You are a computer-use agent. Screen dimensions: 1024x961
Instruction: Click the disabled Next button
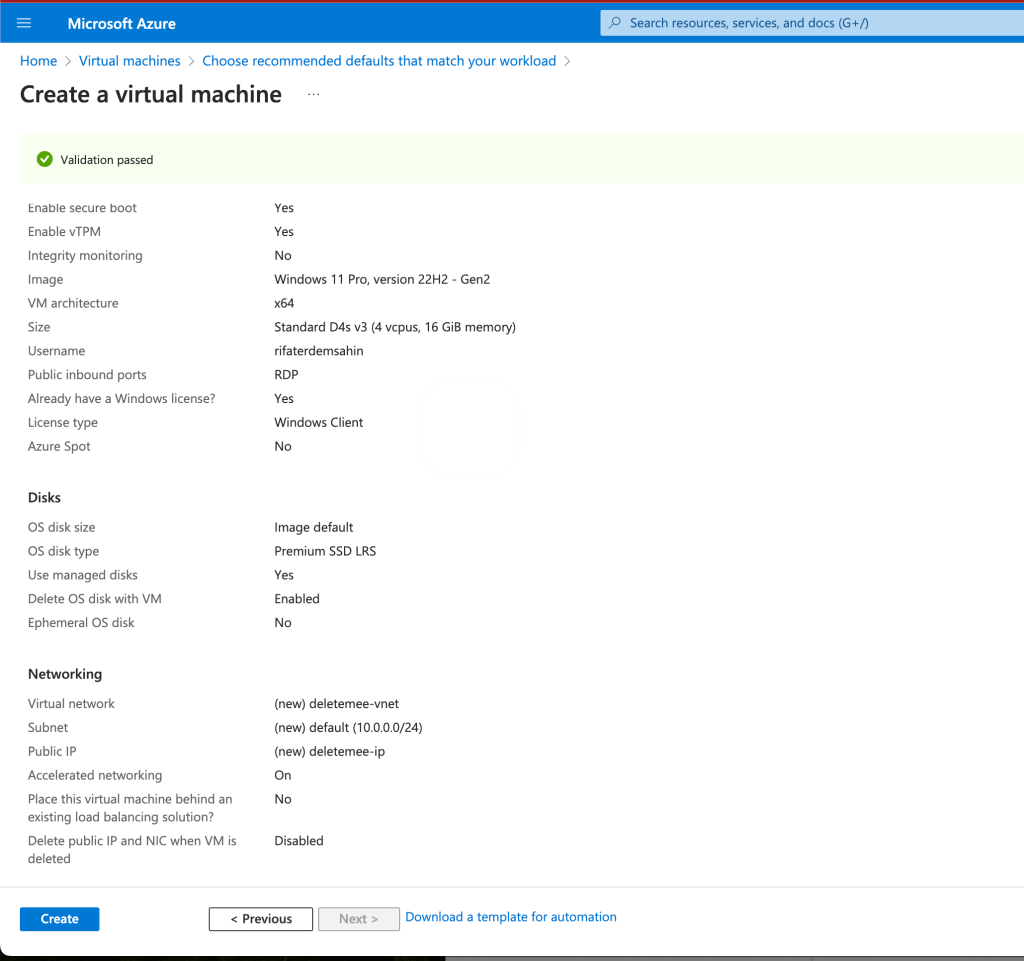[359, 919]
